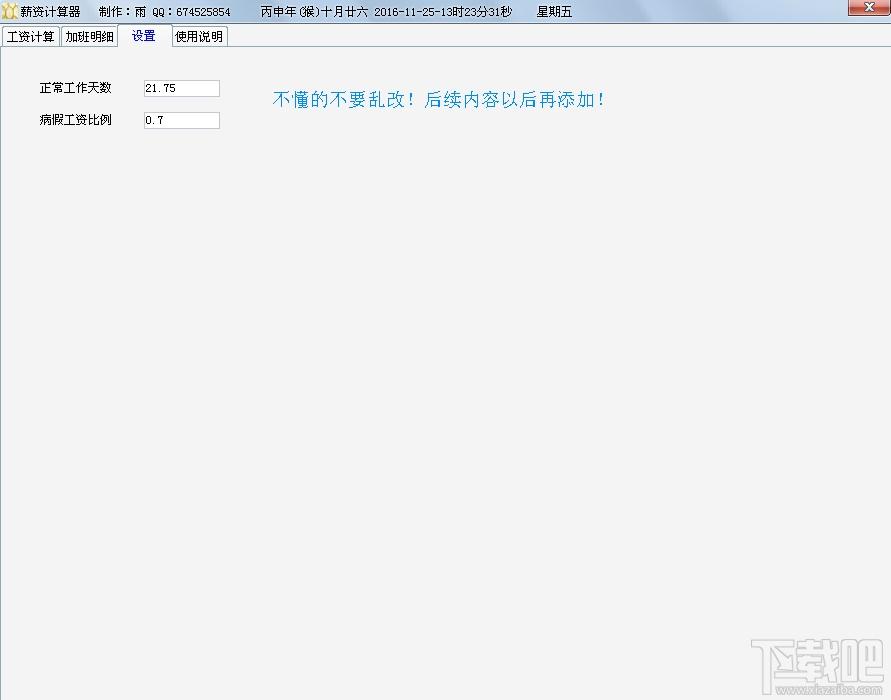The height and width of the screenshot is (700, 891).
Task: Click the 星期五 weekday text
Action: click(x=554, y=11)
